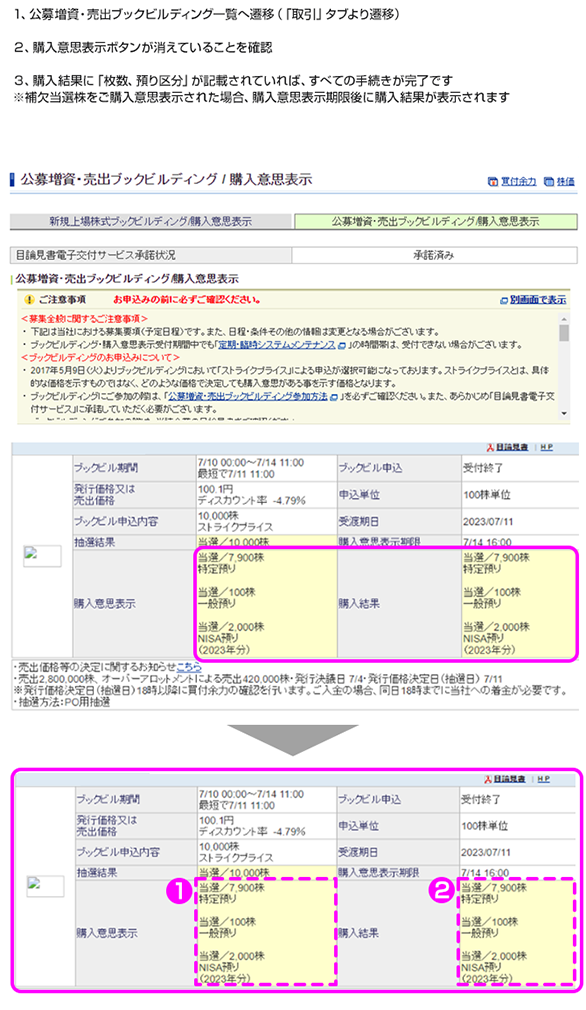Click the 株価 icon in the page header

coord(549,182)
